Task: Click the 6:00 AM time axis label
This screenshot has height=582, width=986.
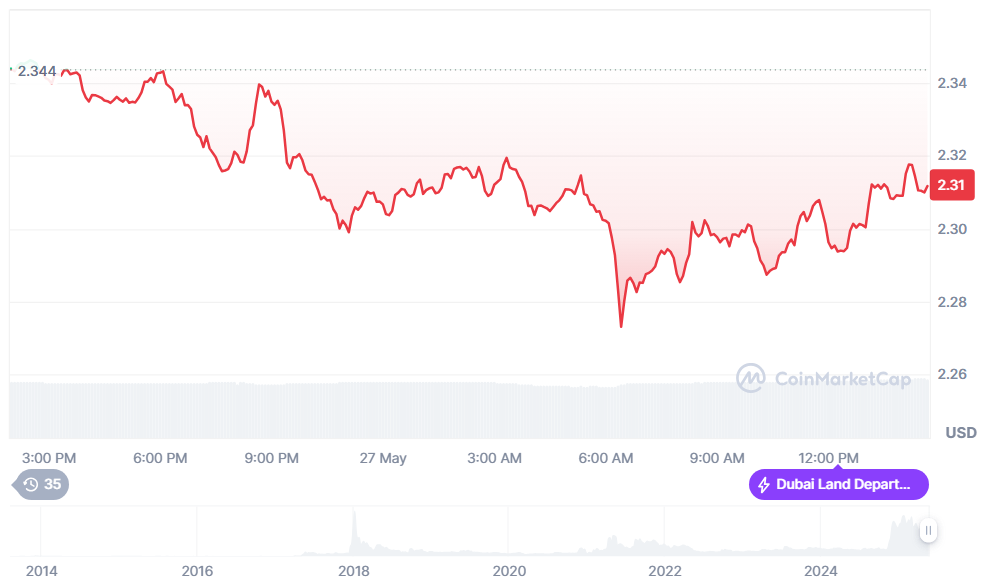Action: click(606, 458)
